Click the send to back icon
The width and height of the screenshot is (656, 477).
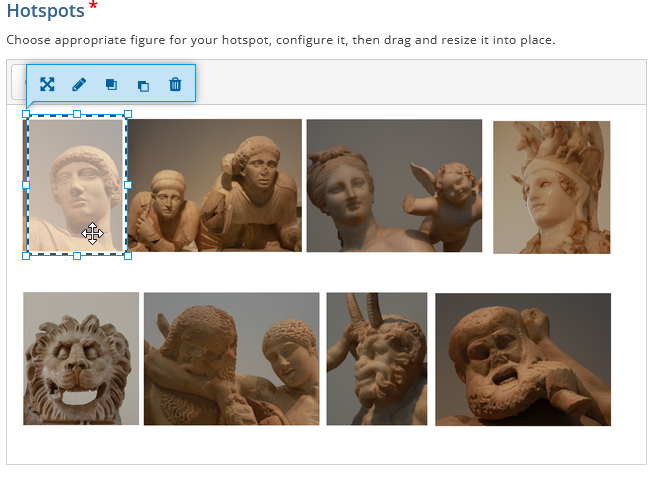[143, 85]
